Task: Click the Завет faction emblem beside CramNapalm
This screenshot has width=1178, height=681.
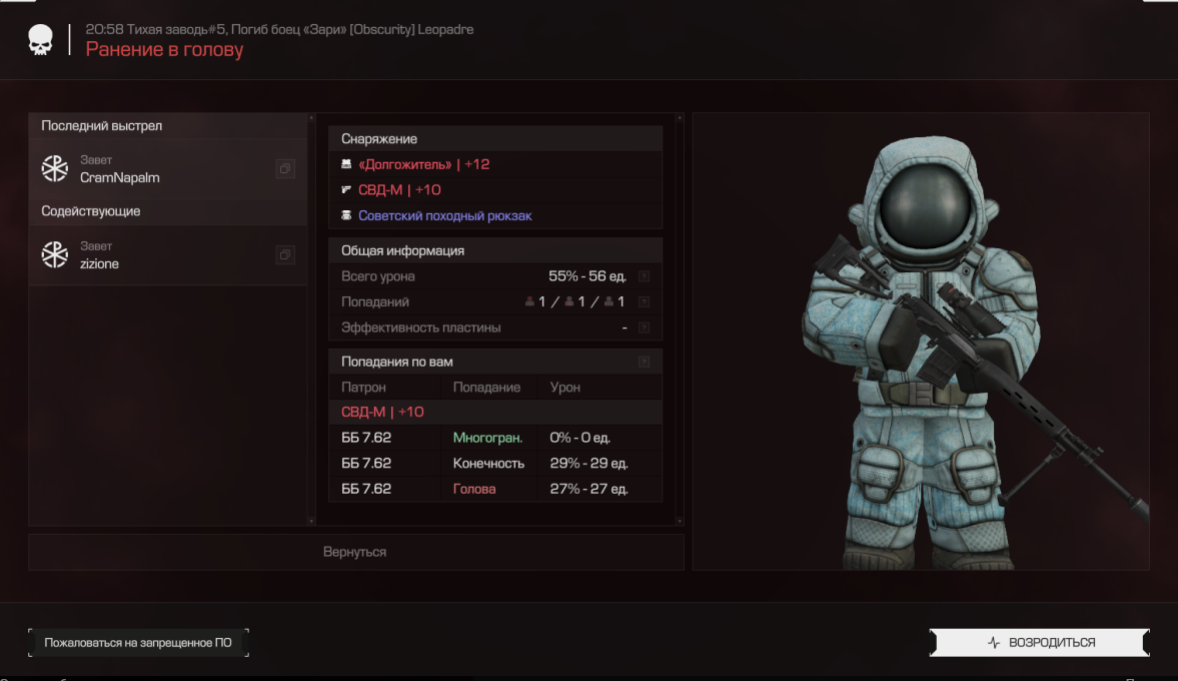Action: point(55,168)
